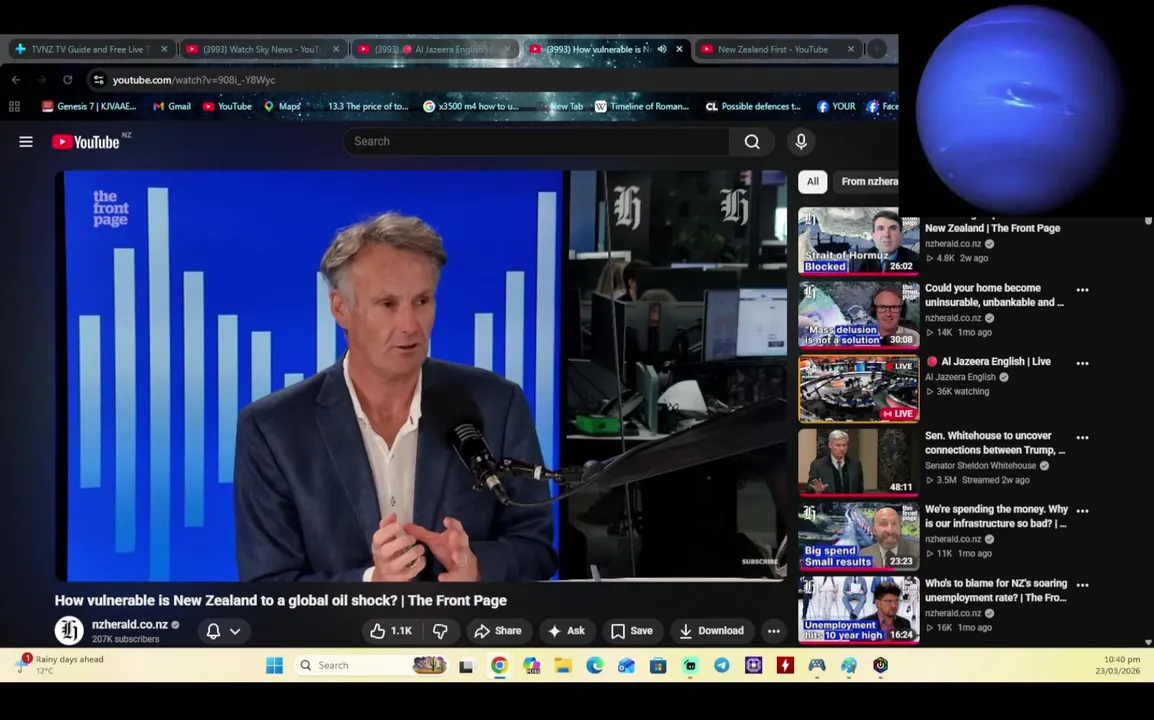Open the Strait of Hormuz Blocked thumbnail
1154x720 pixels.
[x=858, y=241]
